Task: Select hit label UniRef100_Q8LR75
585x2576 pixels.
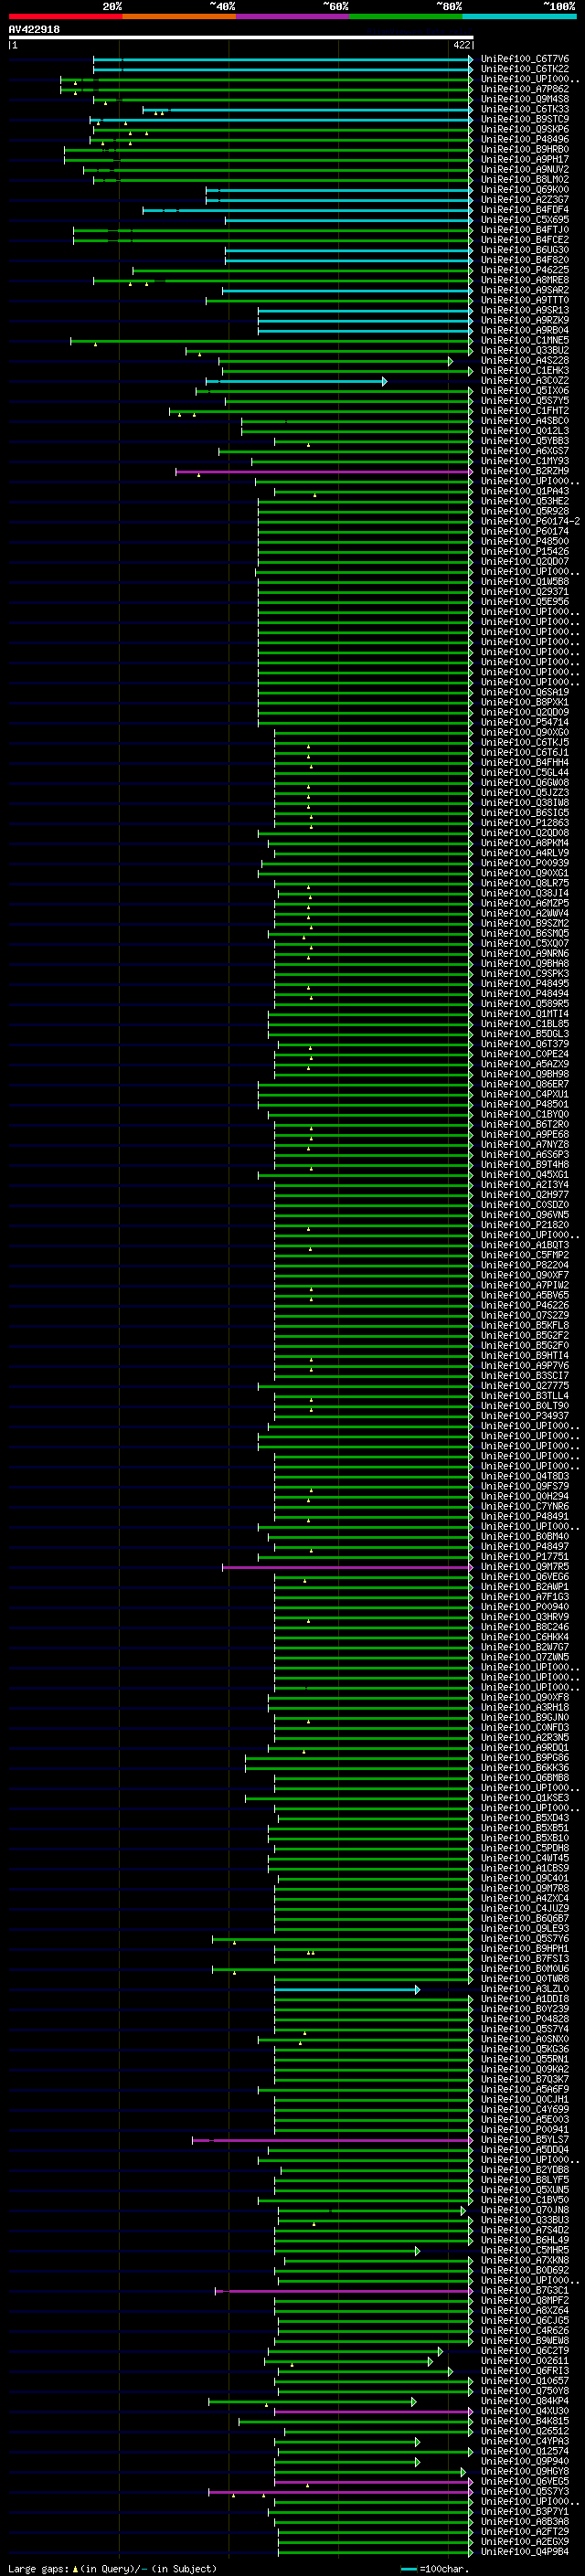Action: tap(525, 883)
